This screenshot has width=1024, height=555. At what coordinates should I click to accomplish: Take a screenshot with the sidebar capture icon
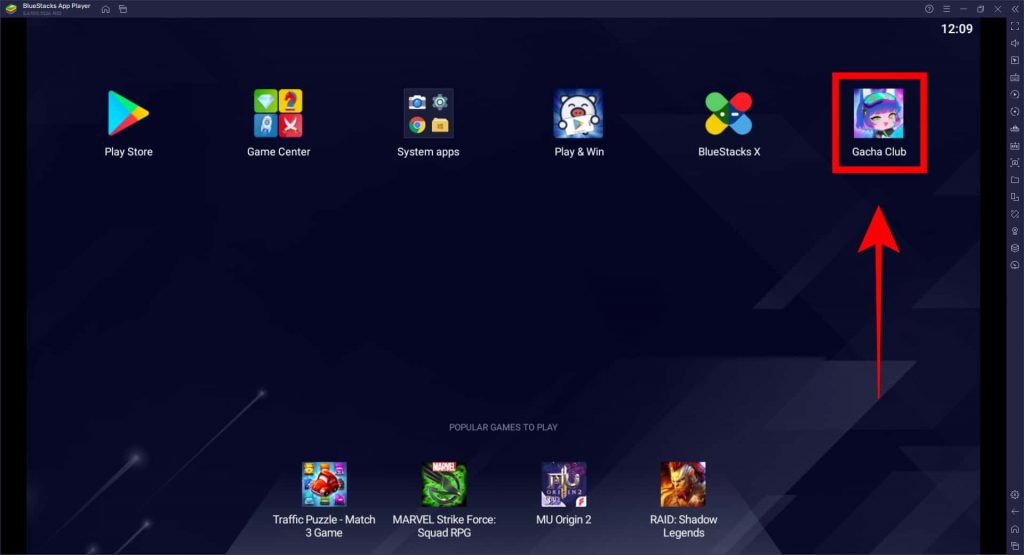(x=1015, y=163)
